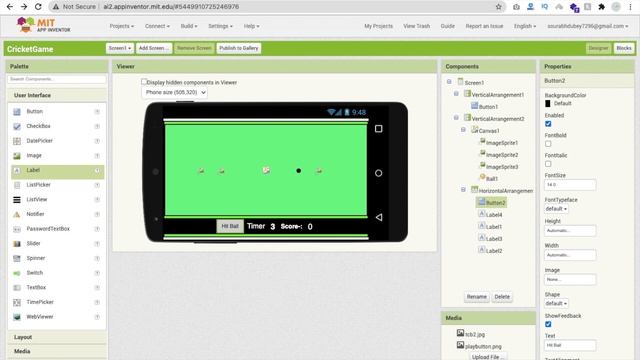Viewport: 640px width, 360px height.
Task: Enable the FontBold checkbox
Action: tap(548, 144)
